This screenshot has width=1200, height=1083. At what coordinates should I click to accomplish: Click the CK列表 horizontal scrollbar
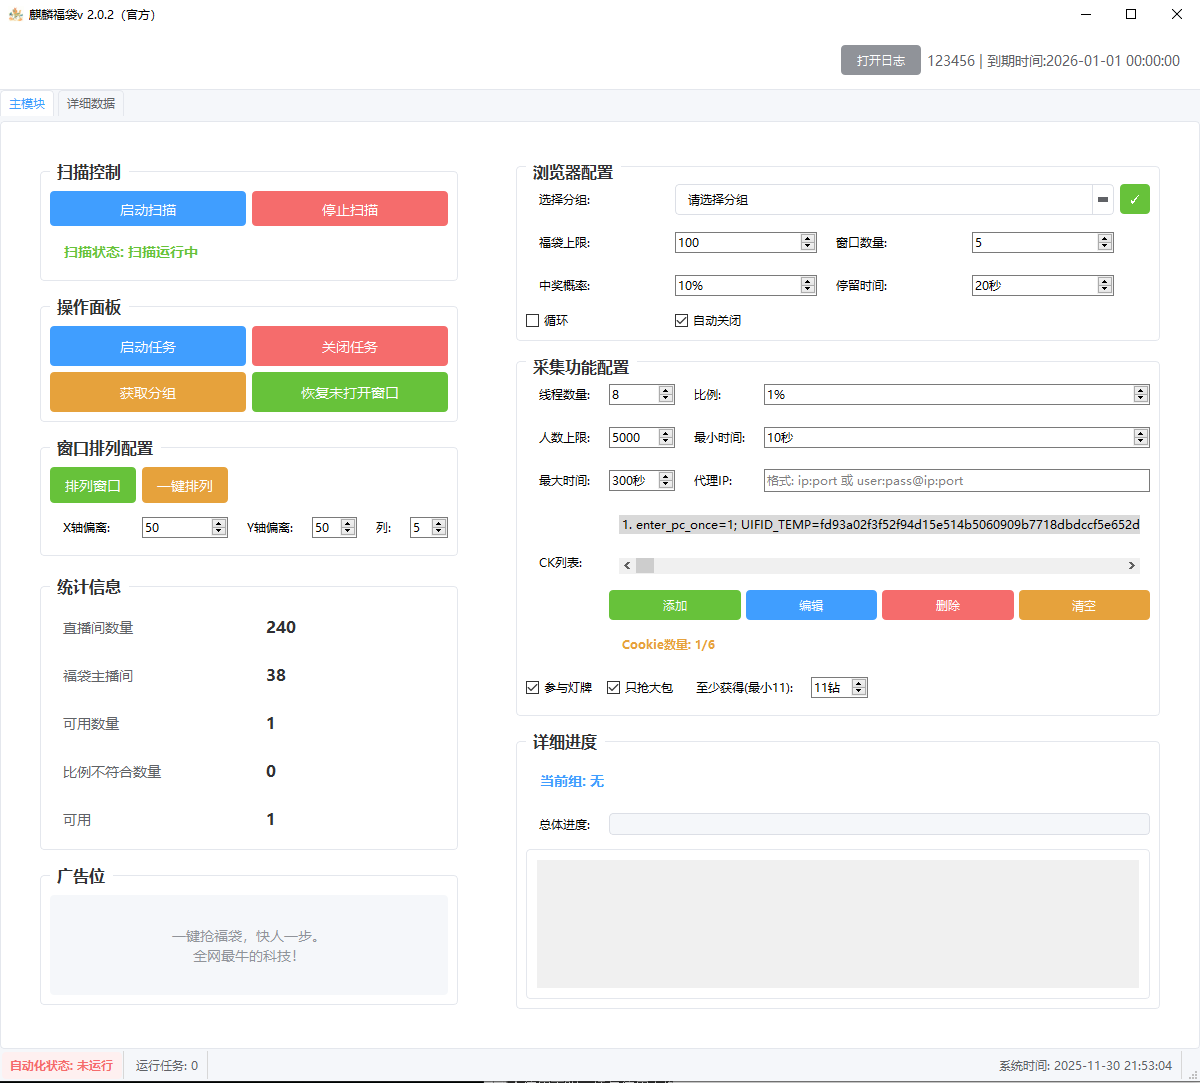878,565
